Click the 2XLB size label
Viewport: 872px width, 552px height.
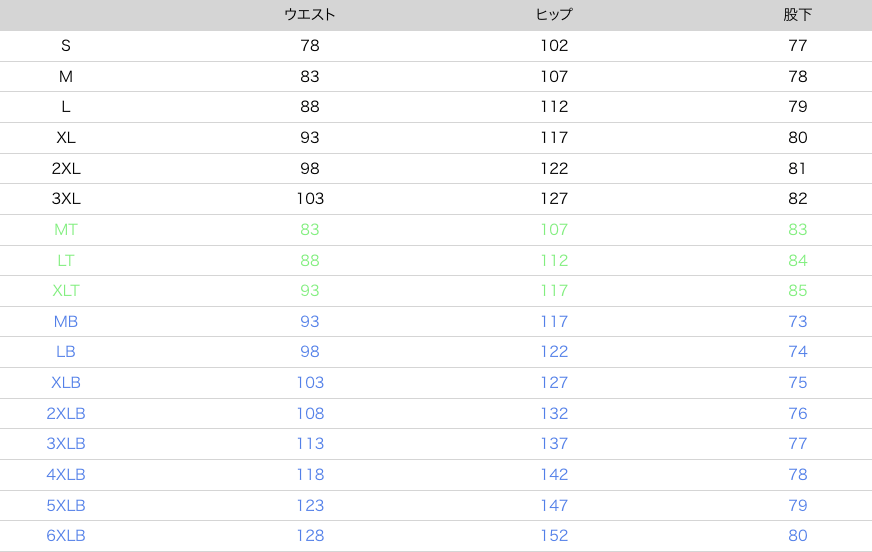66,414
